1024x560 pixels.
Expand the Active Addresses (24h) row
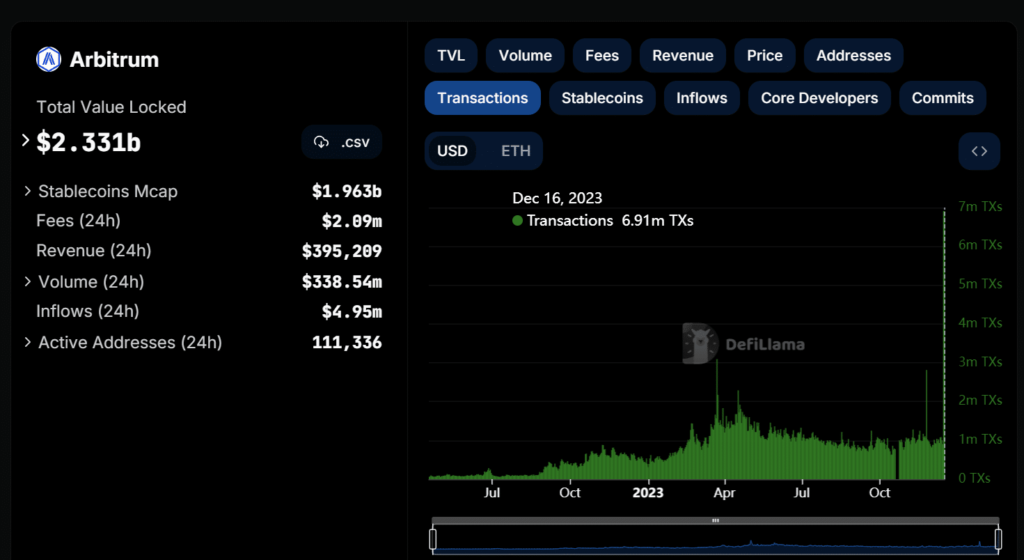tap(27, 342)
